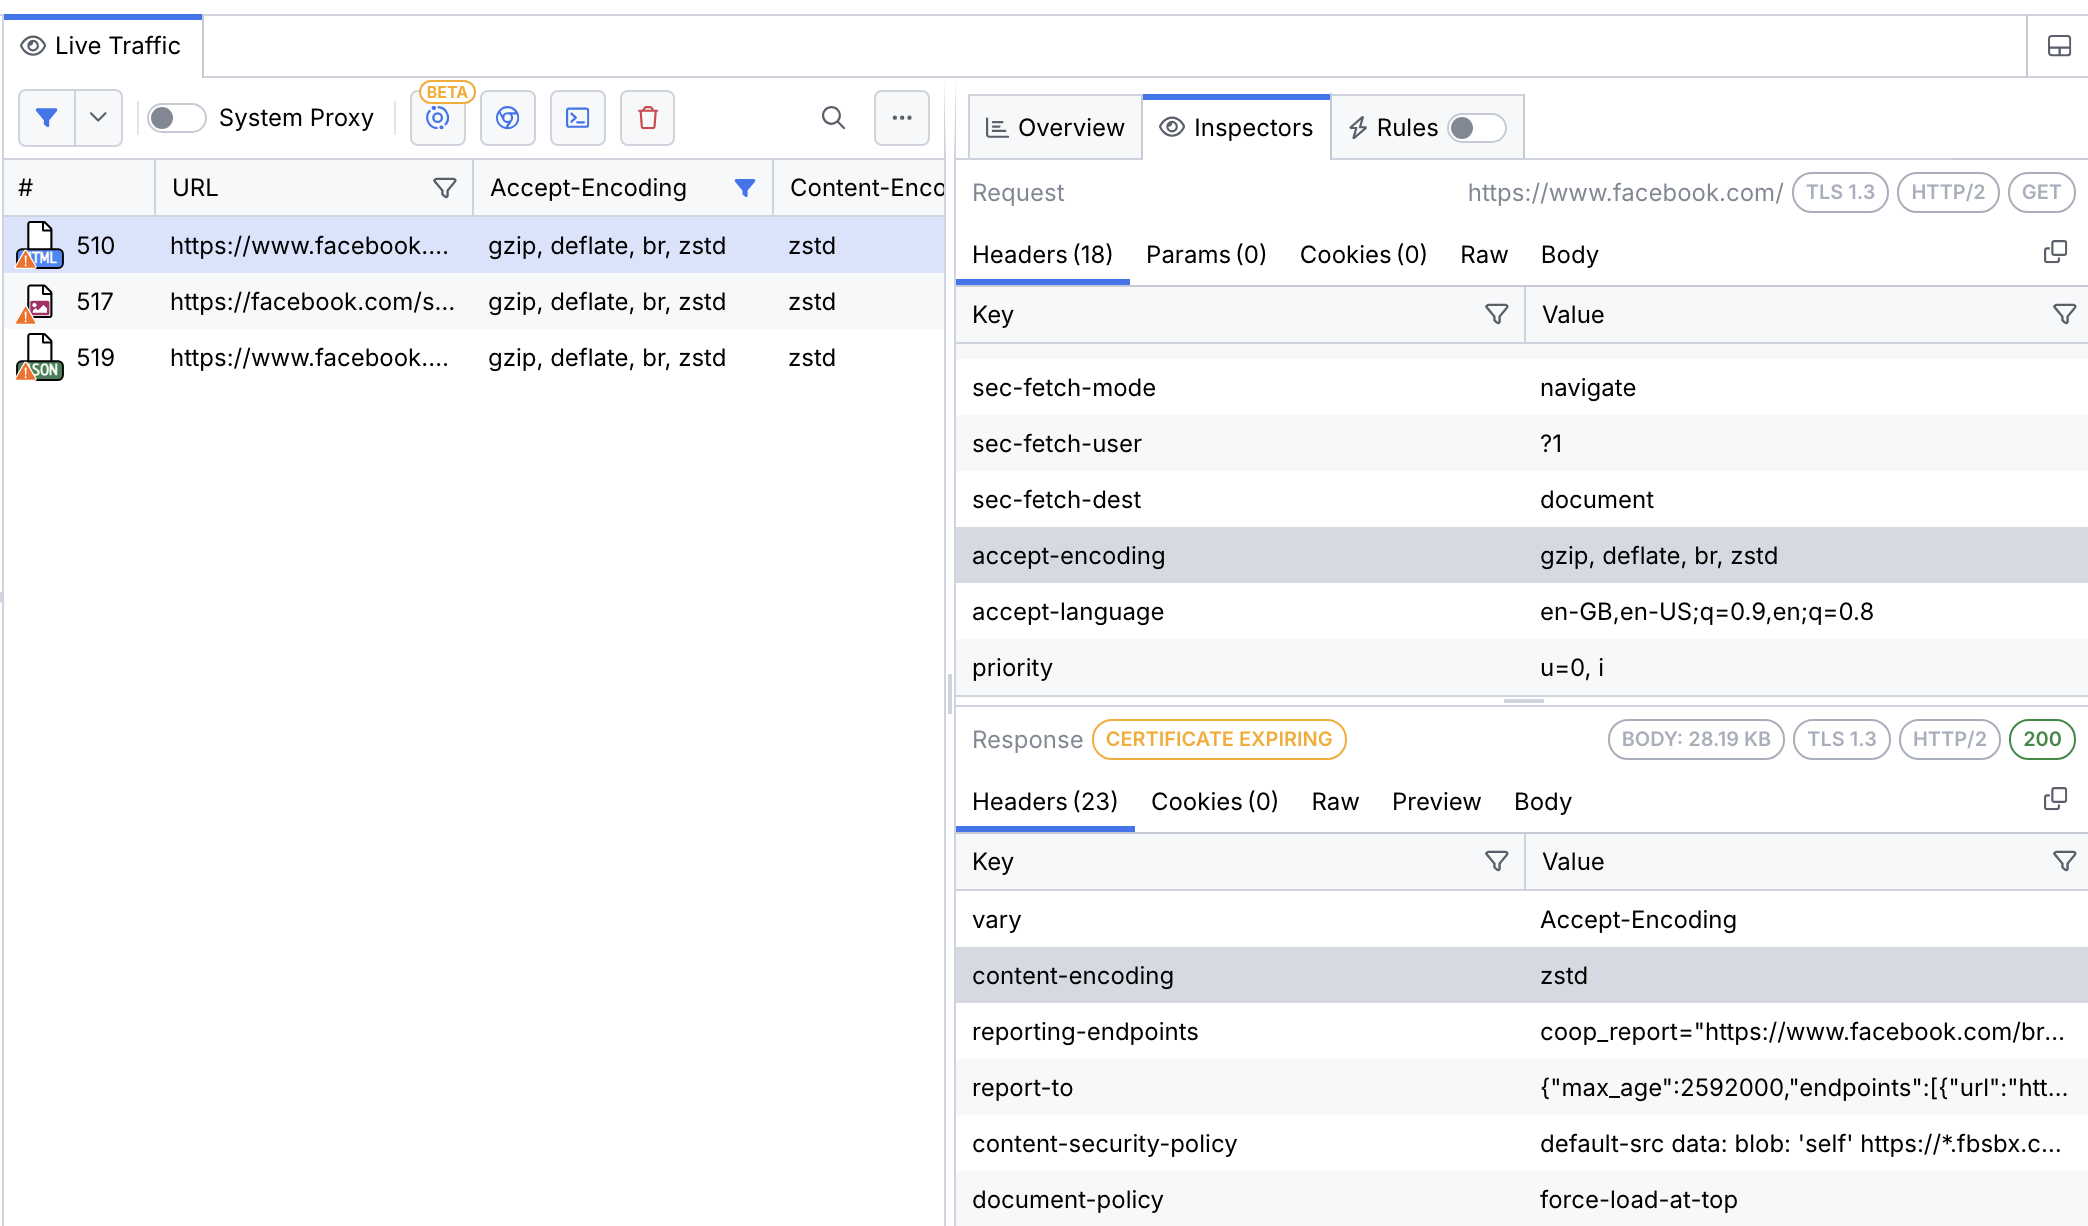
Task: Click the response copy headers icon
Action: 2055,799
